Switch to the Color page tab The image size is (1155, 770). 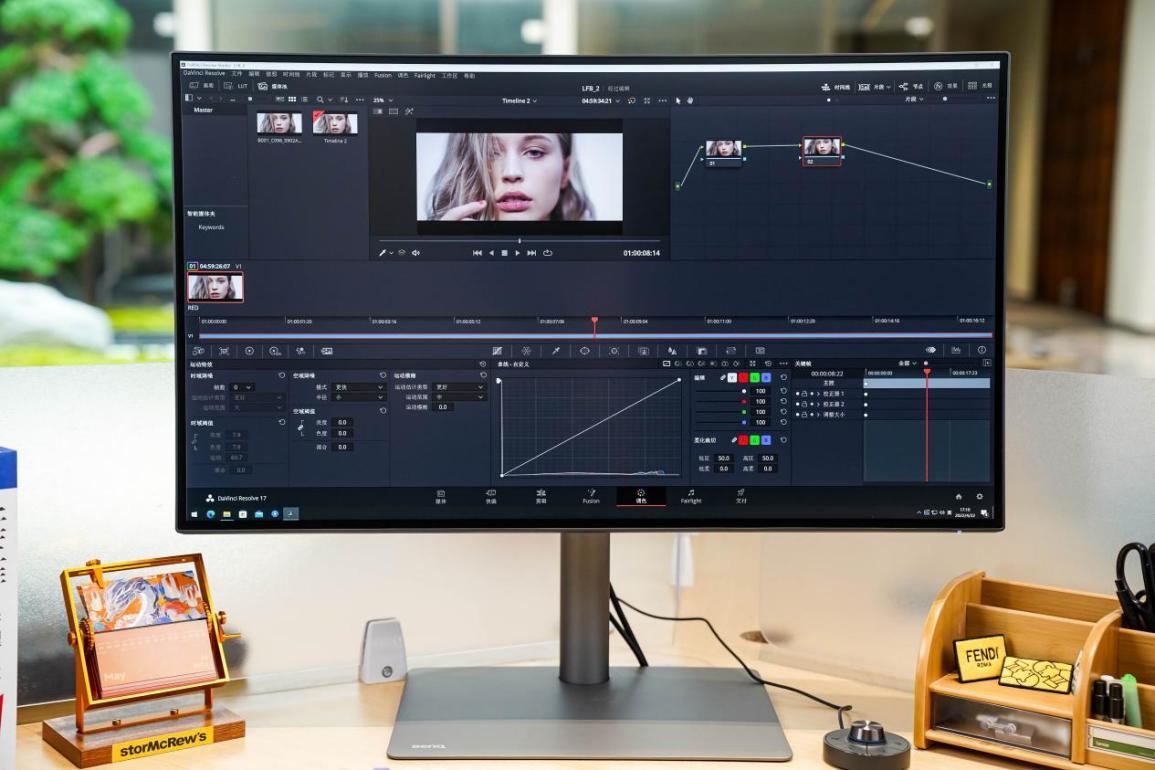pos(641,497)
